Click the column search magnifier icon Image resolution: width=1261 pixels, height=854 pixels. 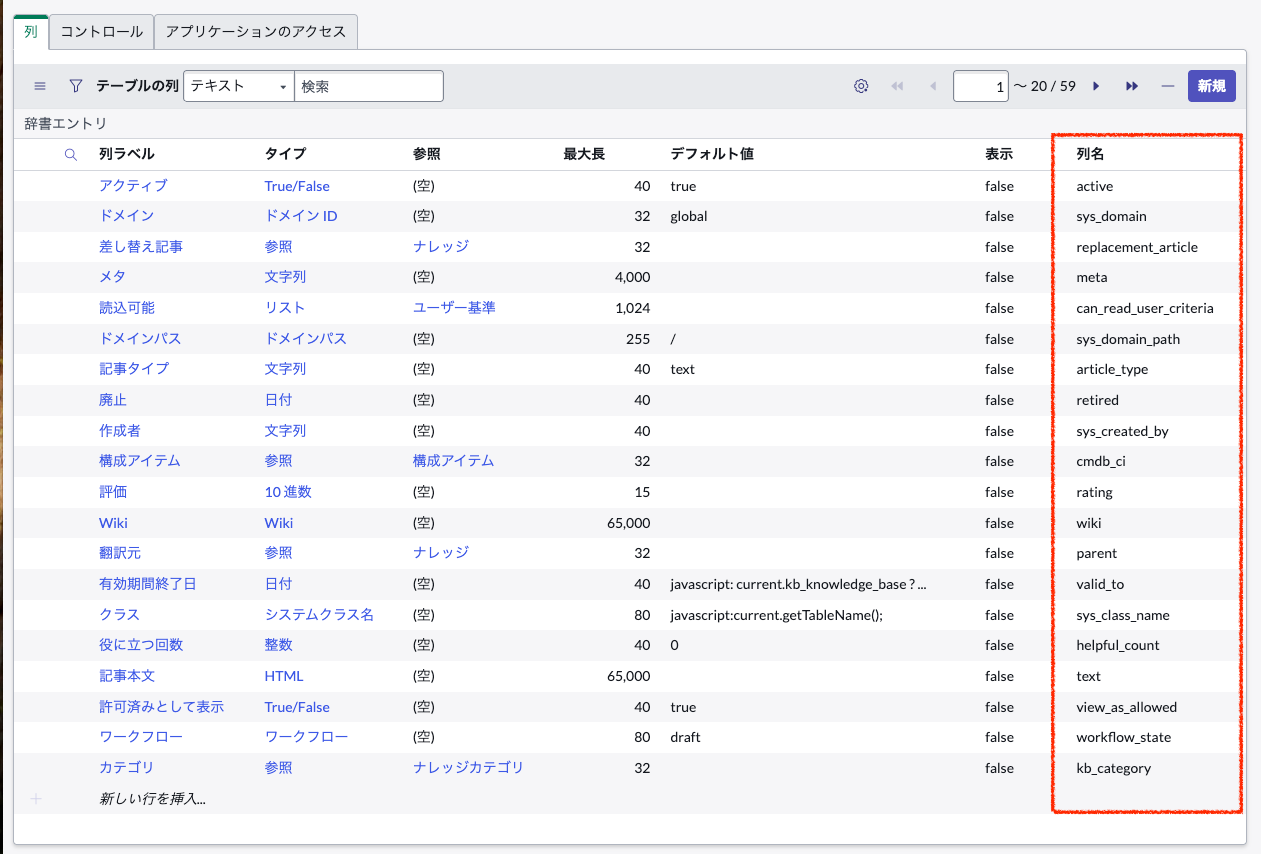71,155
